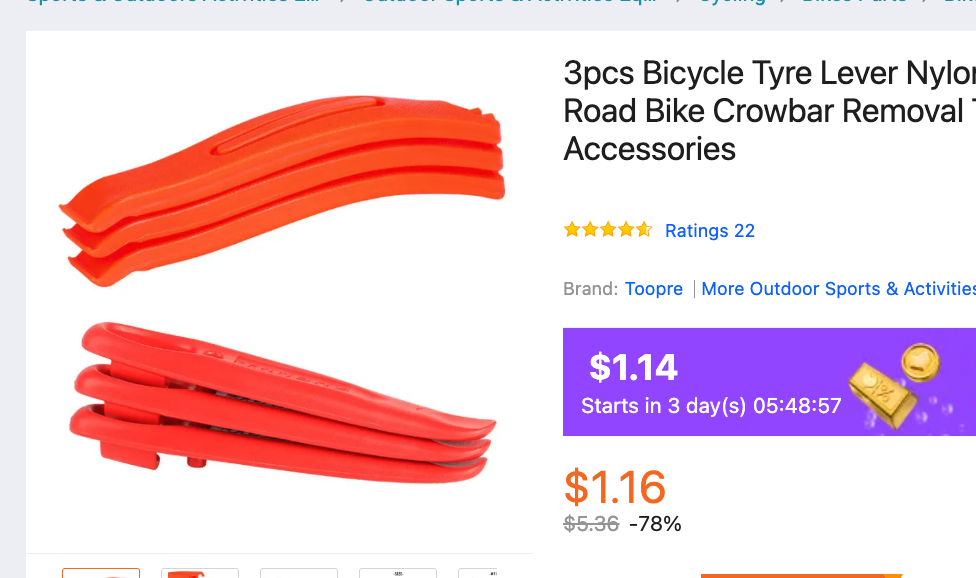
Task: Follow More Outdoor Sports & Activities link
Action: tap(838, 289)
